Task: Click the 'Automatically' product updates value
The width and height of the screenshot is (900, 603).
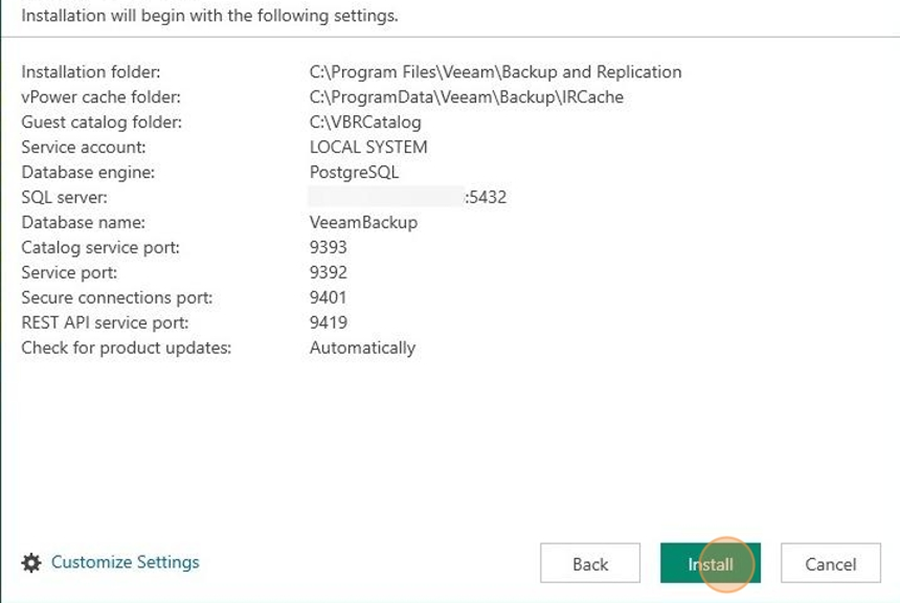Action: pos(362,348)
